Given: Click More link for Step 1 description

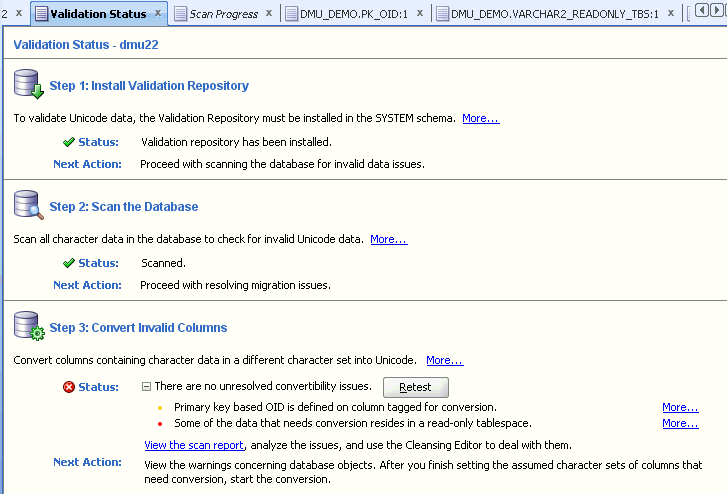Looking at the screenshot, I should tap(480, 118).
